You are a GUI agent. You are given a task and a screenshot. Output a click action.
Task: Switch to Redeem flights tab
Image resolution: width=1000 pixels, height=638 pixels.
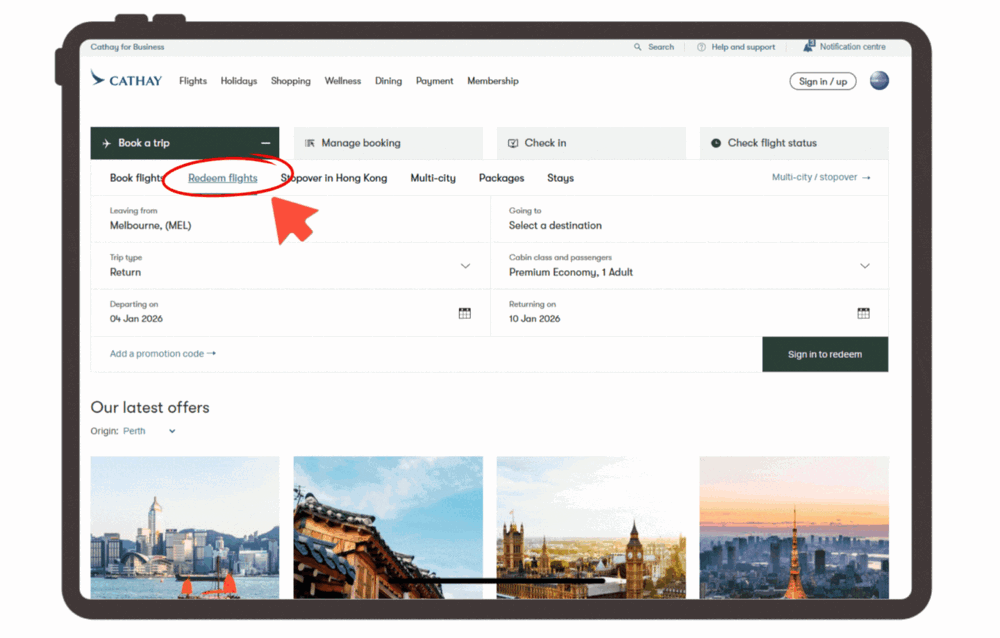(223, 178)
